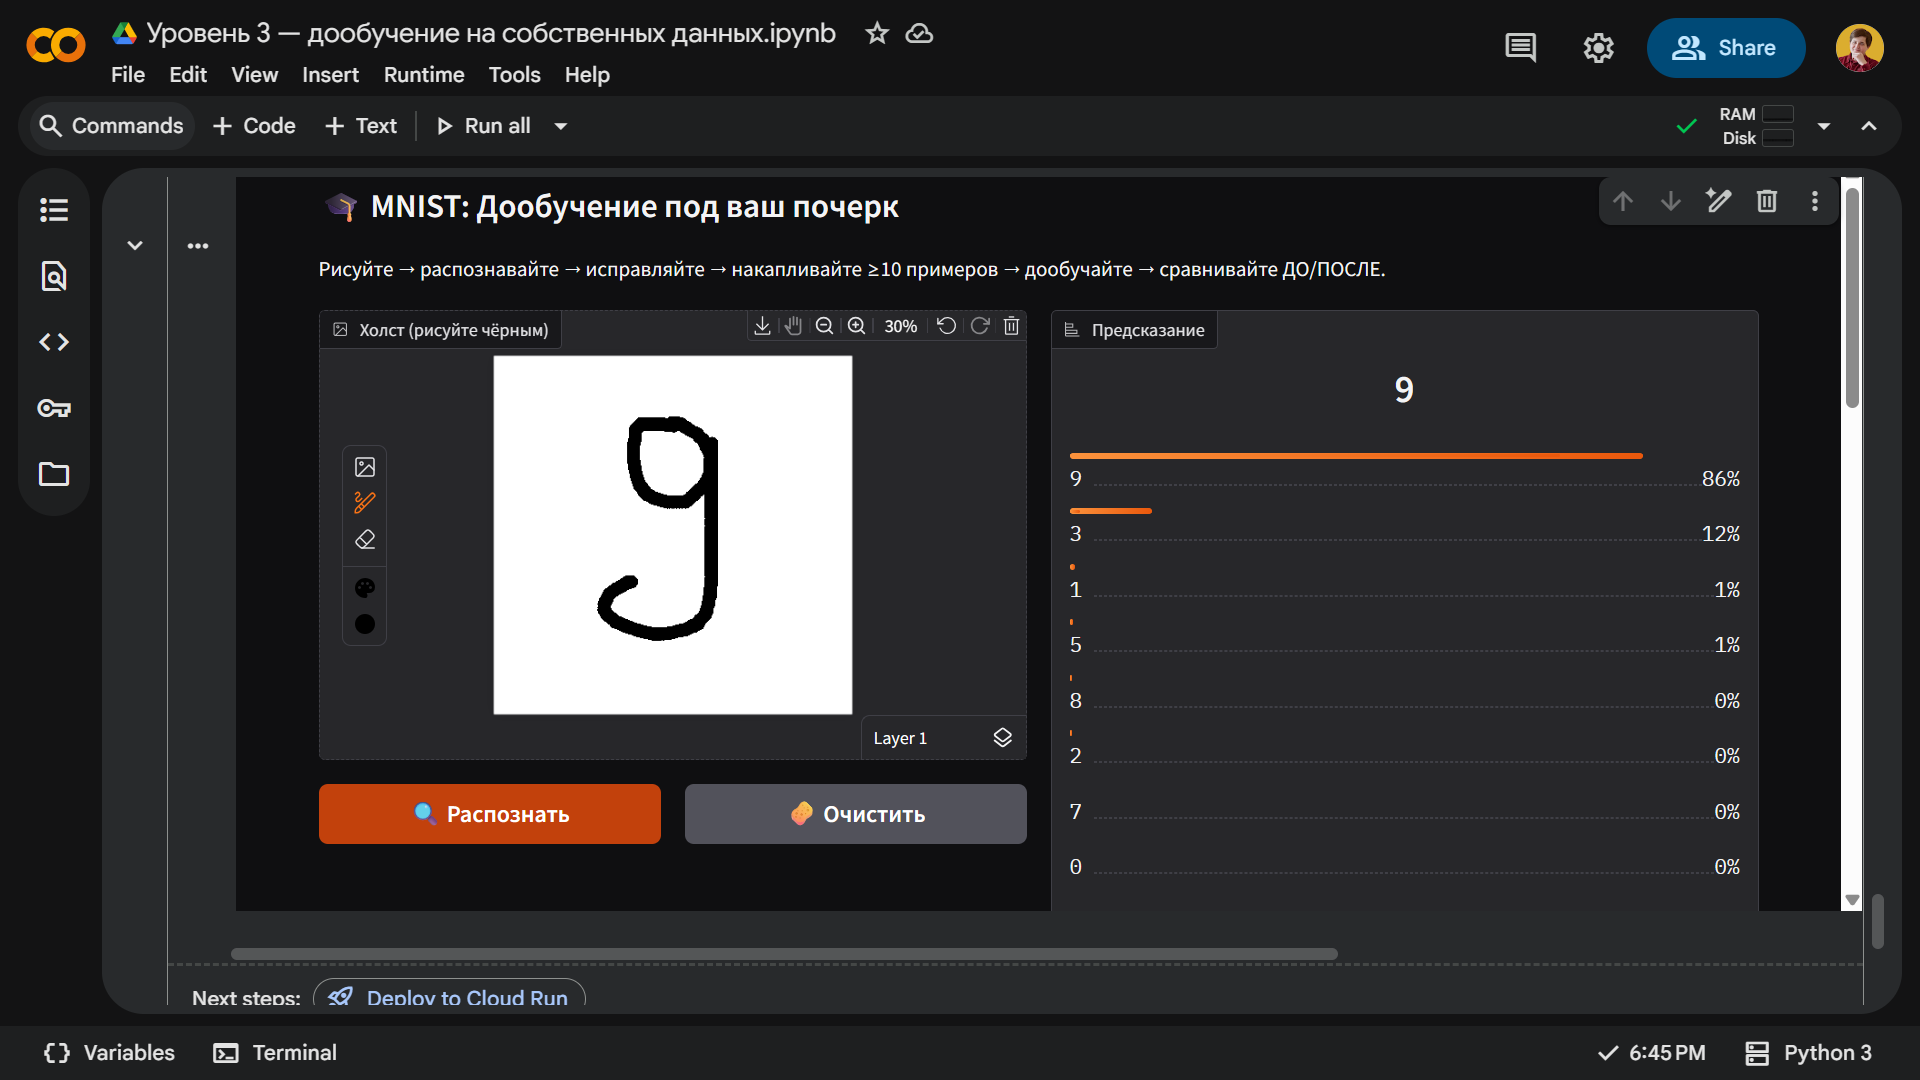Screen dimensions: 1920x1080
Task: Select the eraser tool in the canvas toolbar
Action: (364, 540)
